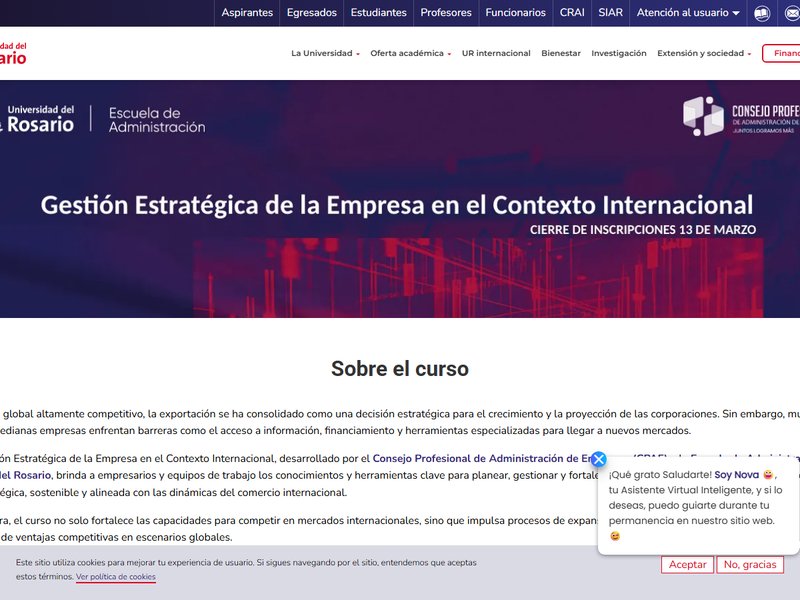Screen dimensions: 800x600
Task: Click Universidad del Rosario banner logo
Action: tap(37, 119)
